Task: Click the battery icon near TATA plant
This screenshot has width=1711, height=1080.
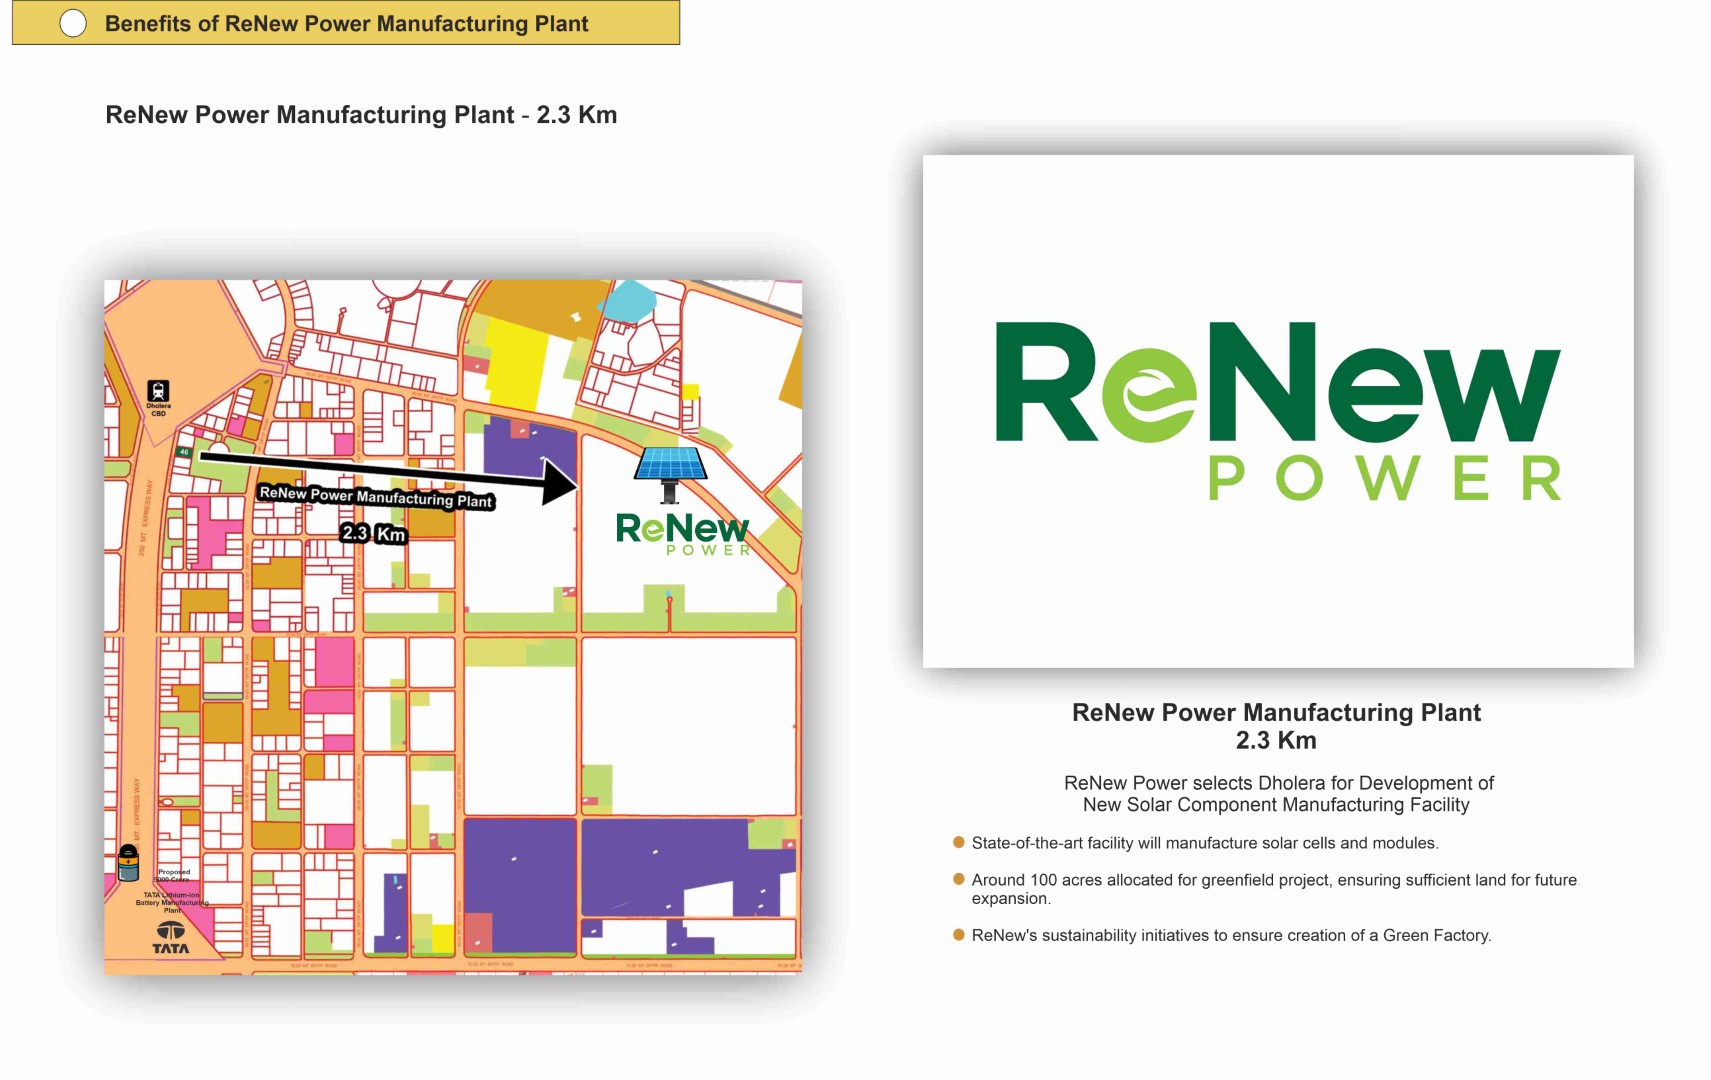Action: [x=128, y=862]
